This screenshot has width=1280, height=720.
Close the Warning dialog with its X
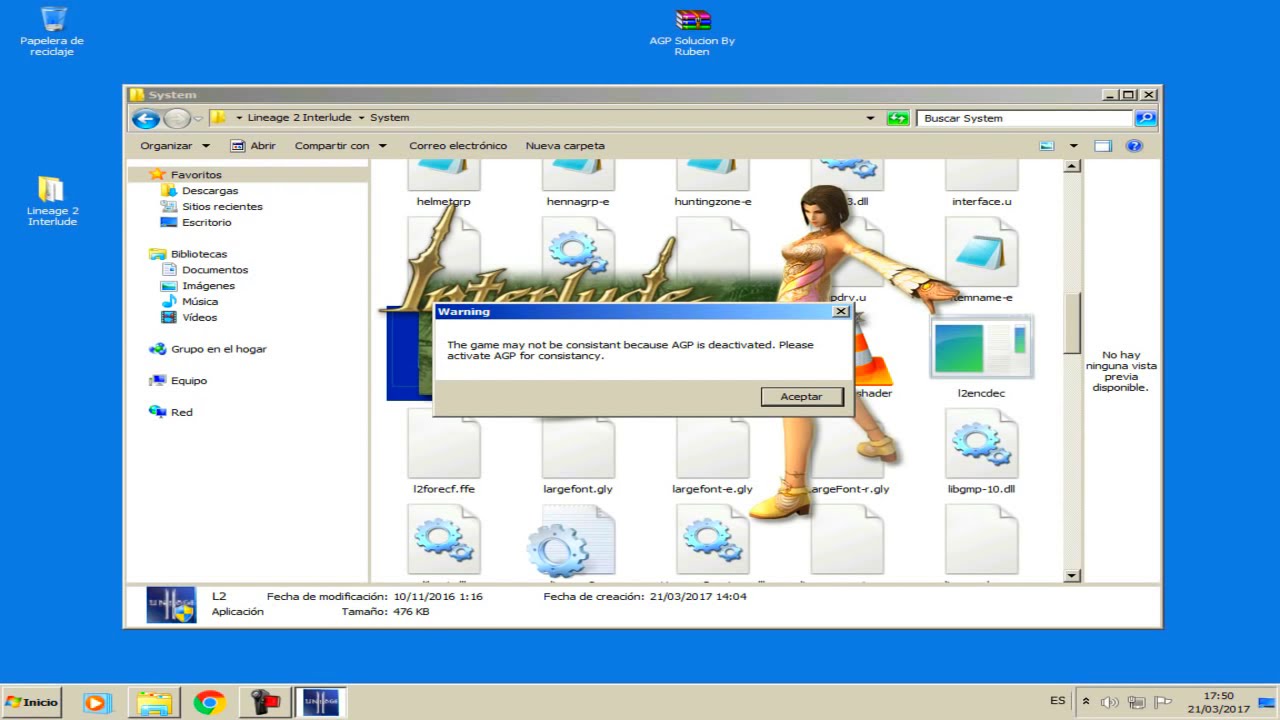[x=840, y=311]
